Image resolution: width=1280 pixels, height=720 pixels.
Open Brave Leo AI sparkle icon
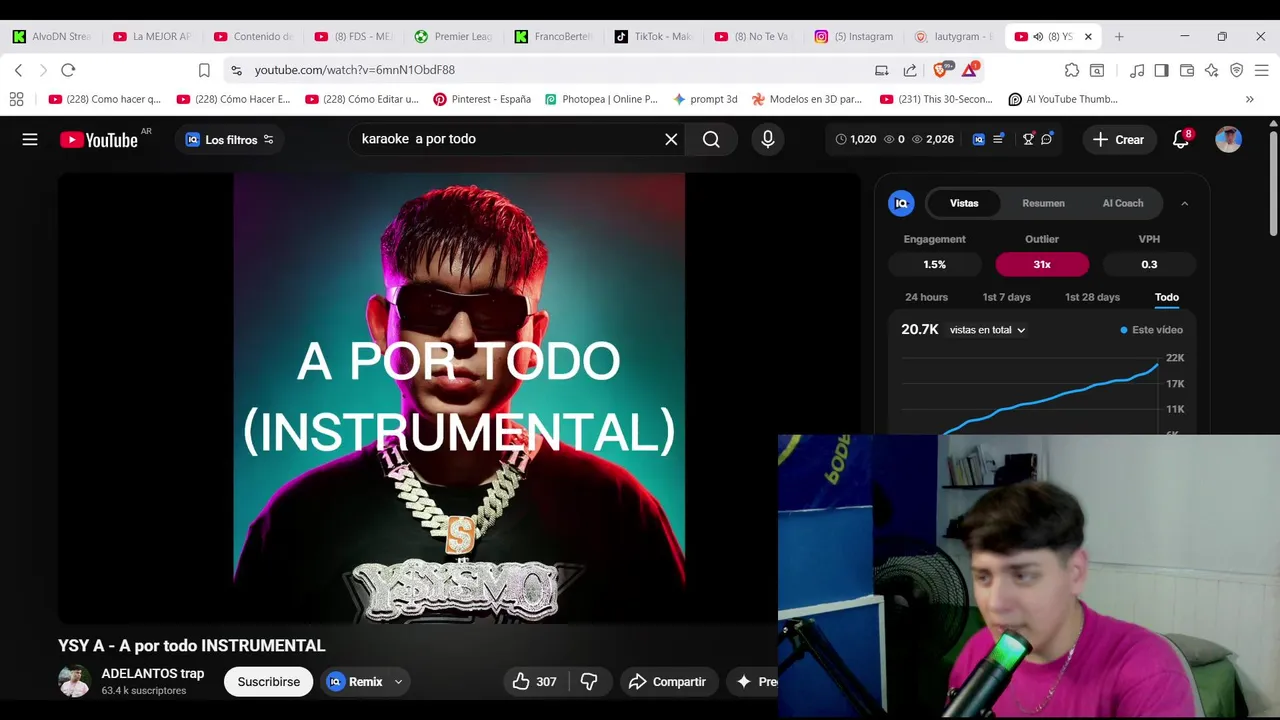(1211, 70)
